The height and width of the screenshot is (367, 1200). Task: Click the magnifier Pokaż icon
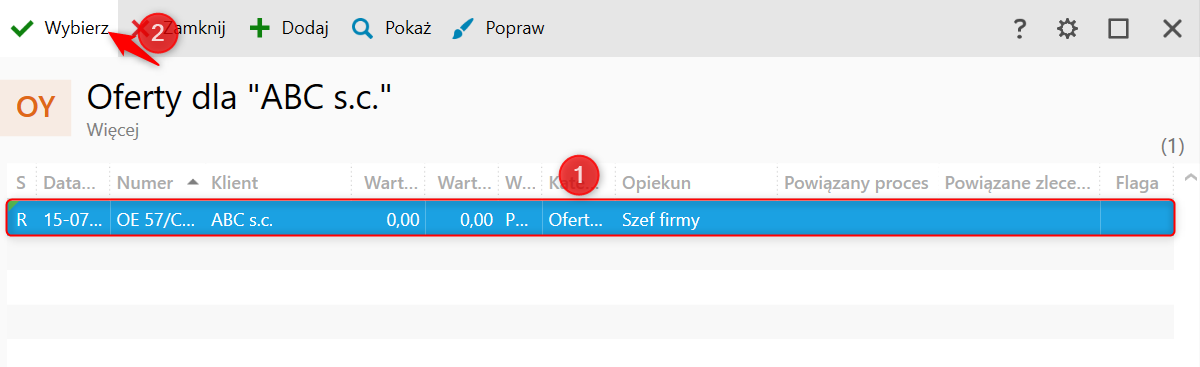click(x=362, y=28)
